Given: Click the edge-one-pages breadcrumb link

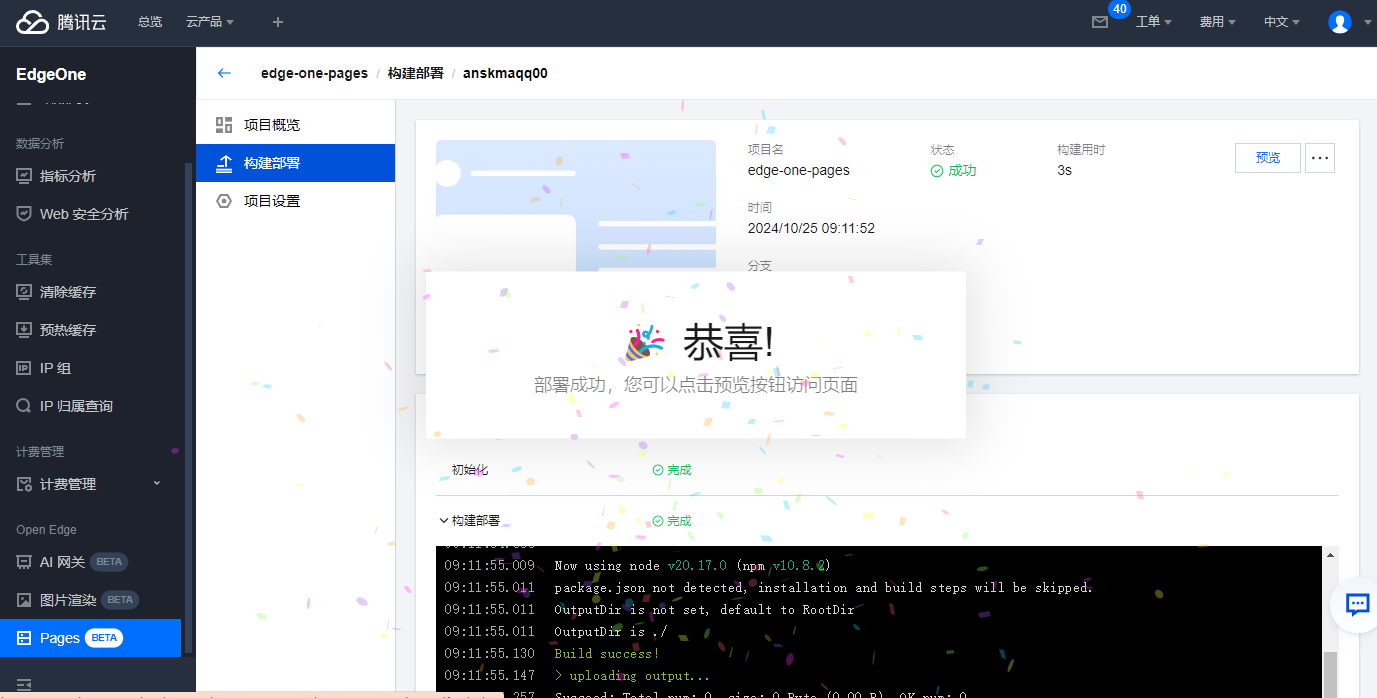Looking at the screenshot, I should click(x=314, y=73).
